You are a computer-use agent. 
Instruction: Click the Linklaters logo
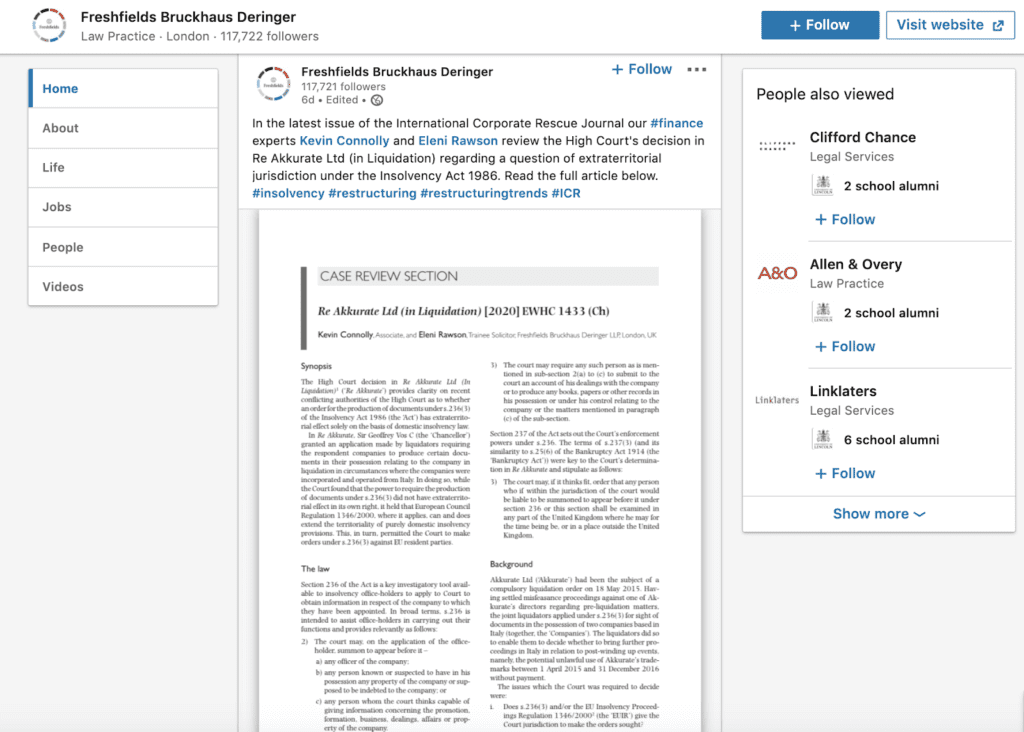point(777,400)
